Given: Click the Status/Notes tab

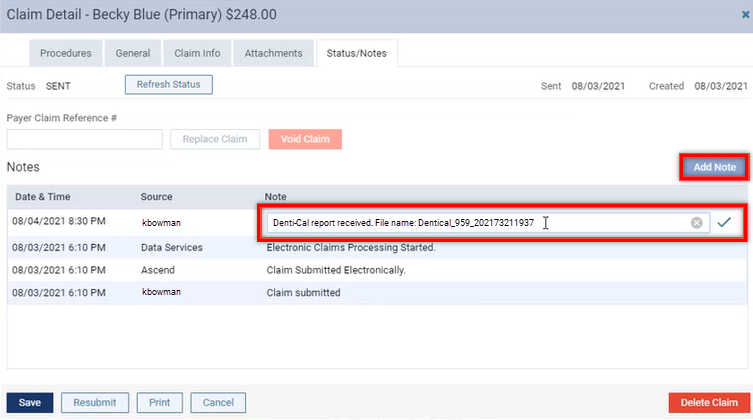Looking at the screenshot, I should click(356, 53).
